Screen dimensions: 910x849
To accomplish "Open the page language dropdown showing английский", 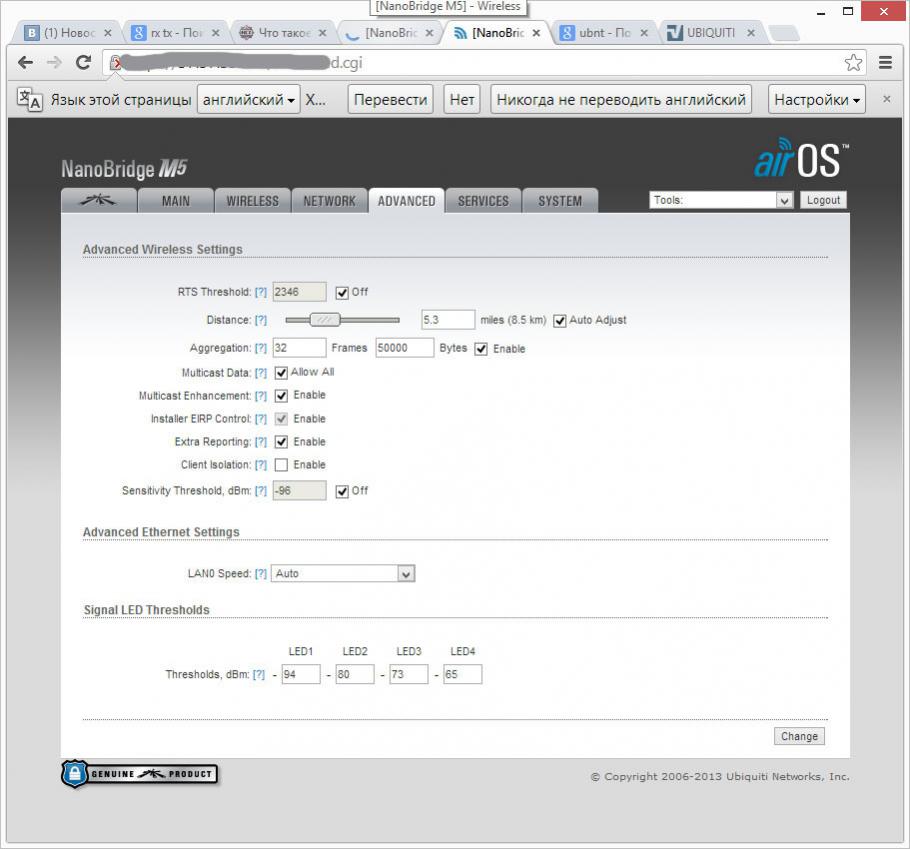I will 248,99.
